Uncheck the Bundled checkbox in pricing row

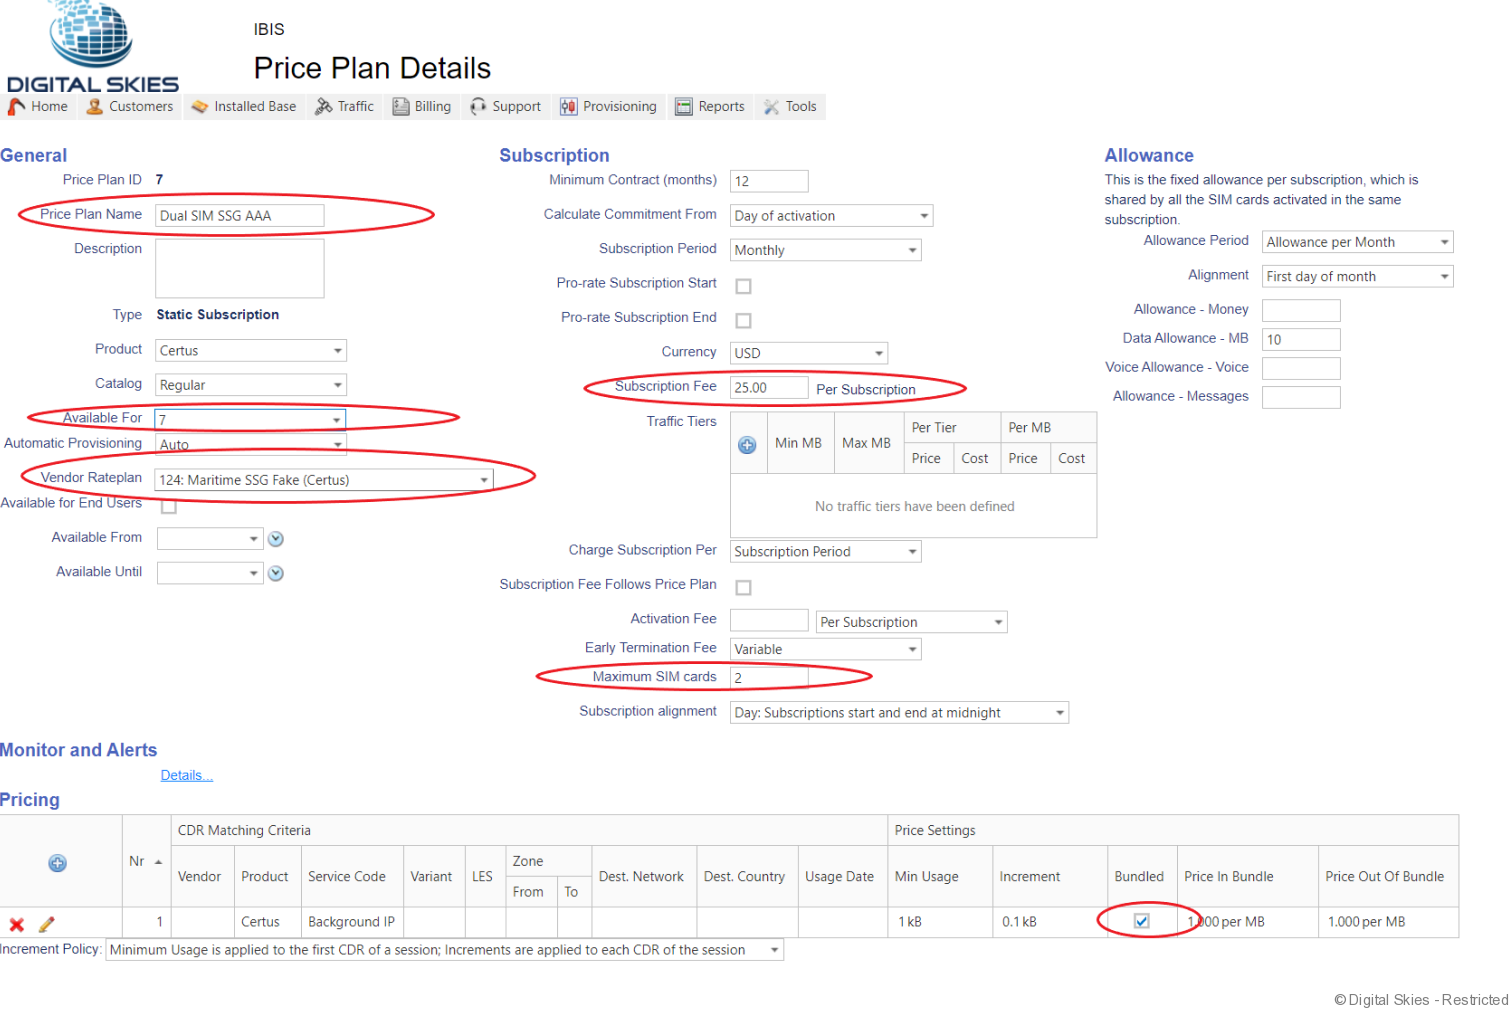(1141, 921)
